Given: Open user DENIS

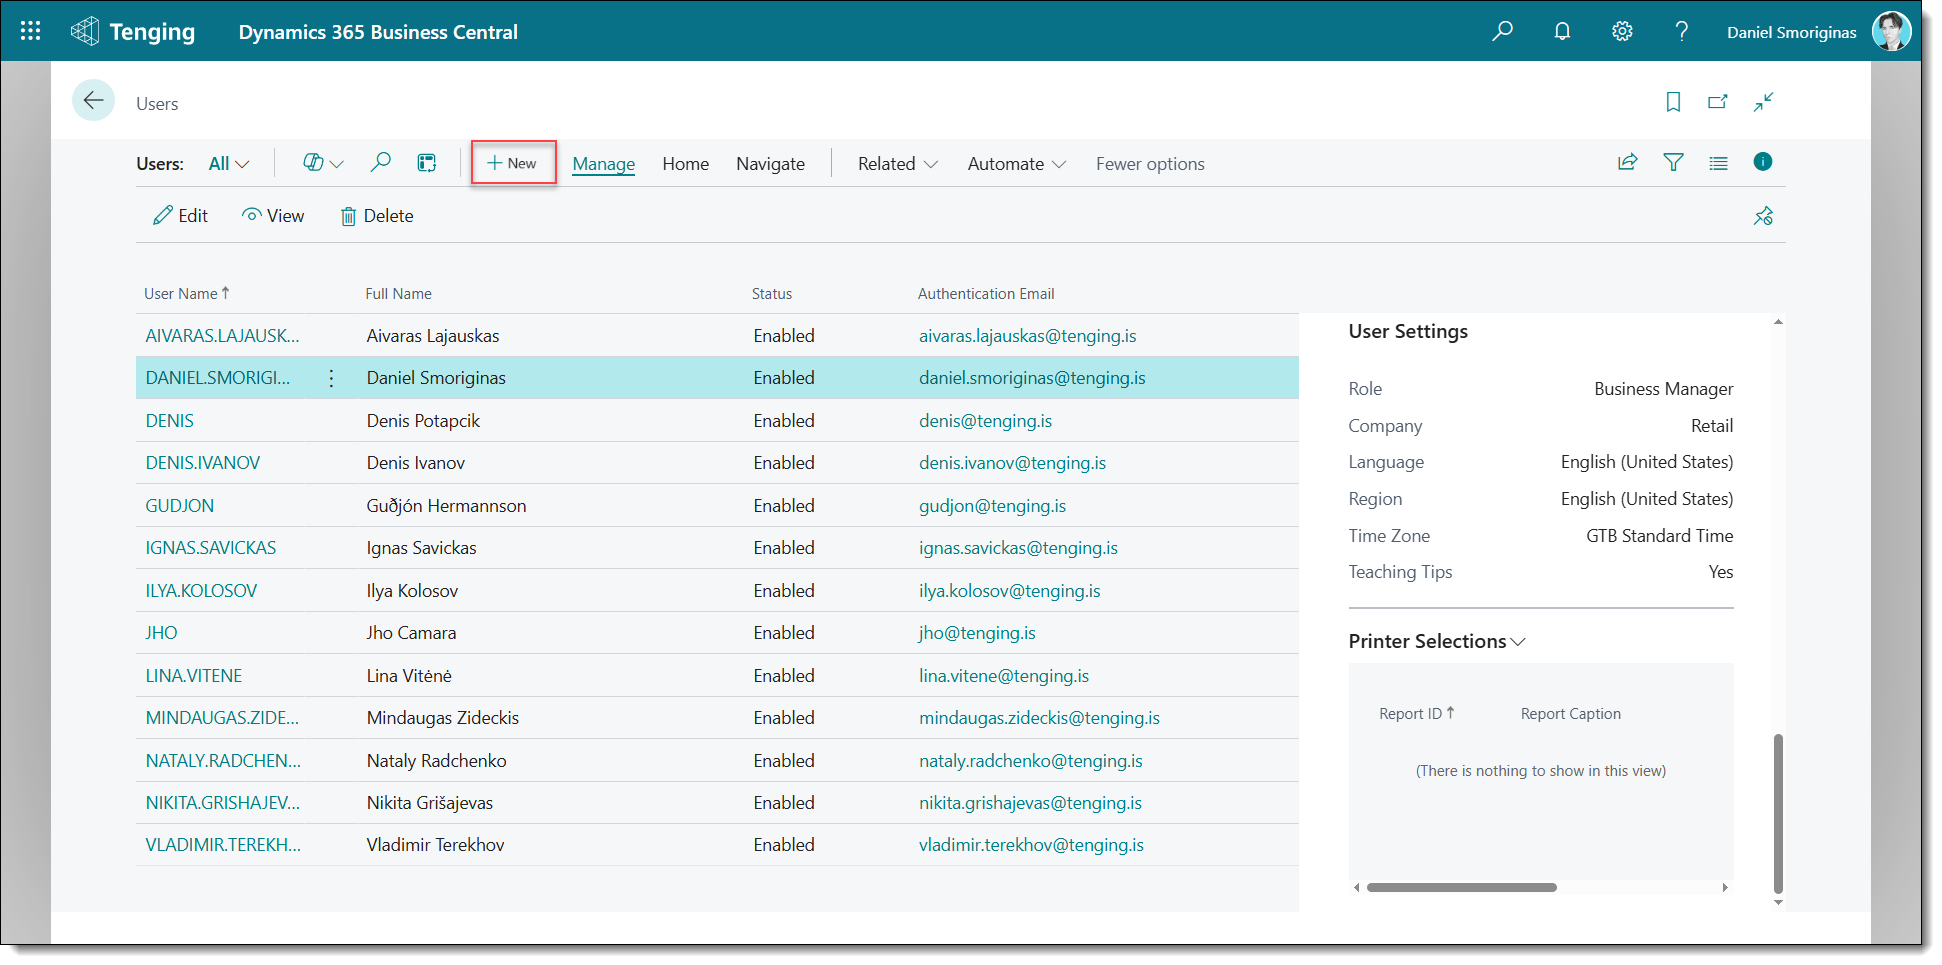Looking at the screenshot, I should (170, 421).
